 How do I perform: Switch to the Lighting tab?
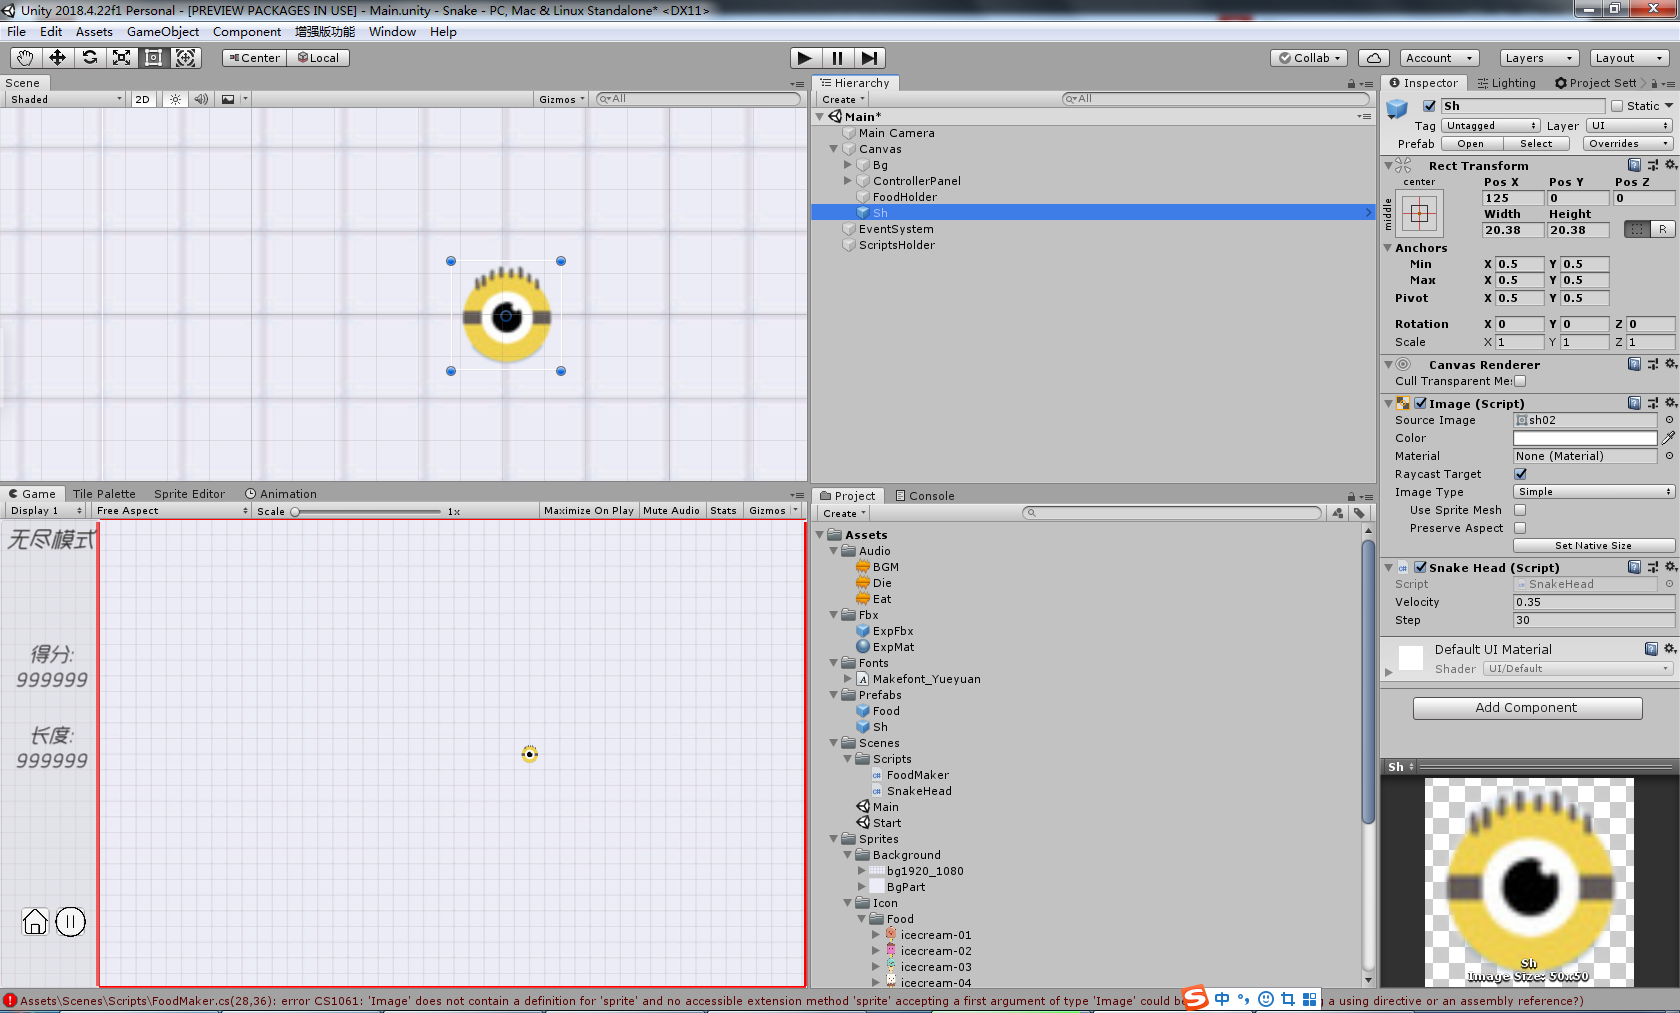click(x=1506, y=83)
